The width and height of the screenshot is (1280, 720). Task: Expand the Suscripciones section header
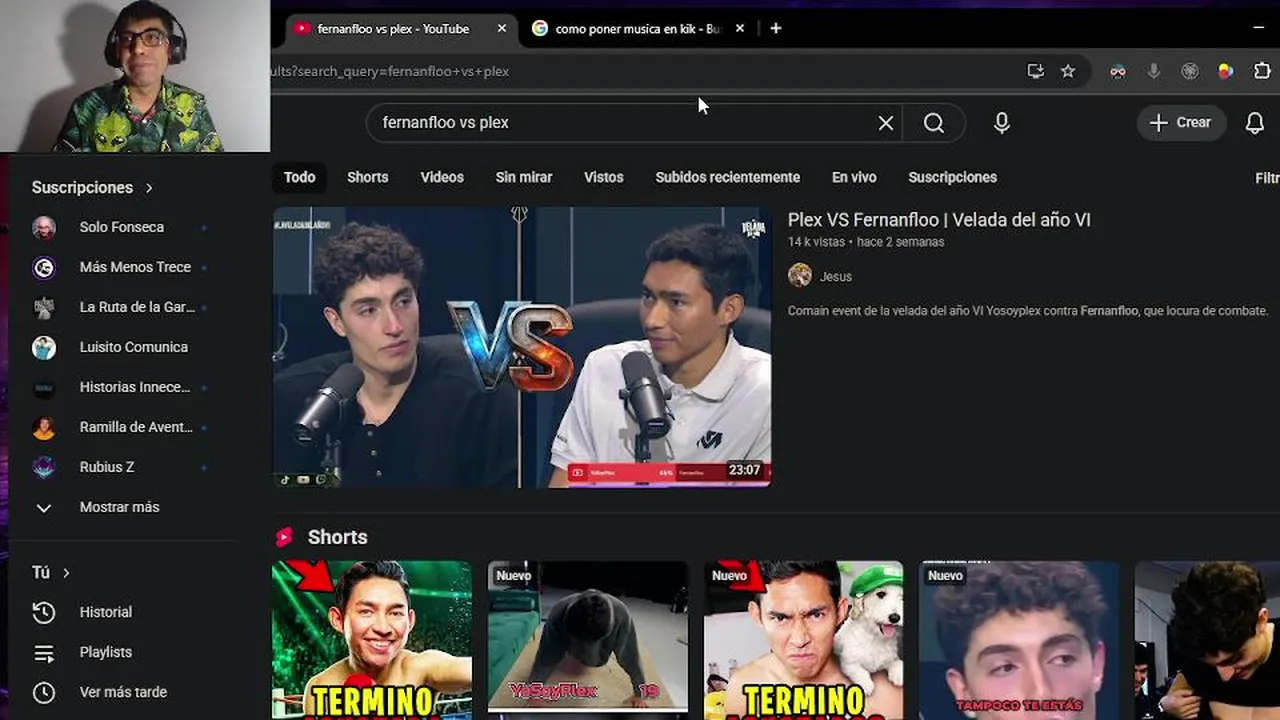coord(92,187)
